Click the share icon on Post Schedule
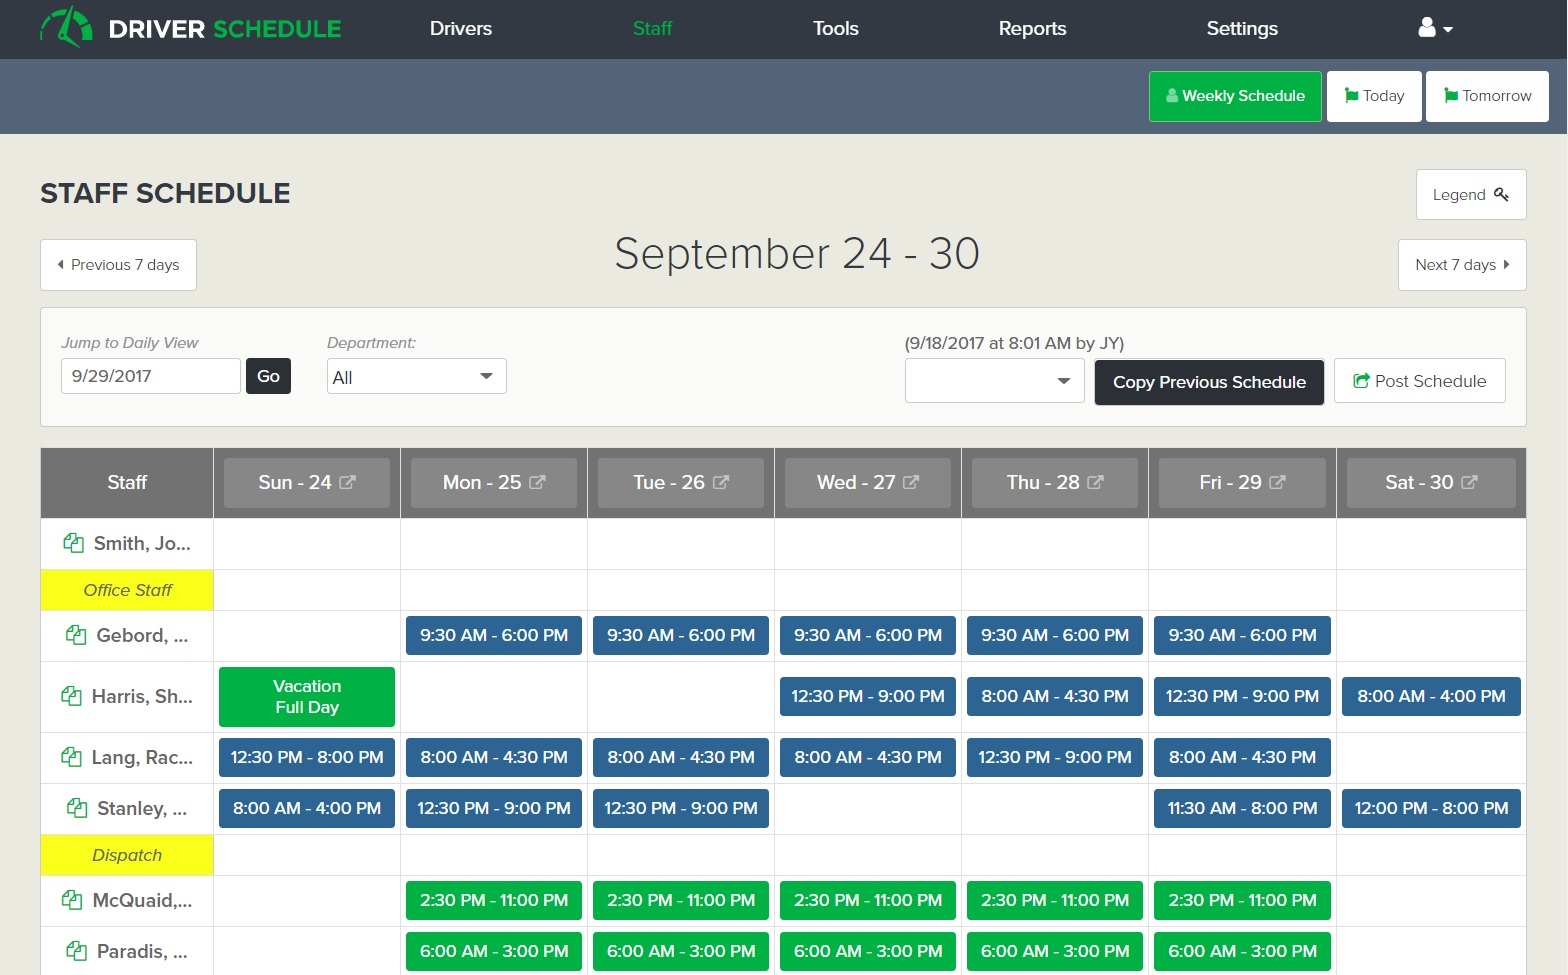Image resolution: width=1568 pixels, height=975 pixels. pyautogui.click(x=1361, y=381)
